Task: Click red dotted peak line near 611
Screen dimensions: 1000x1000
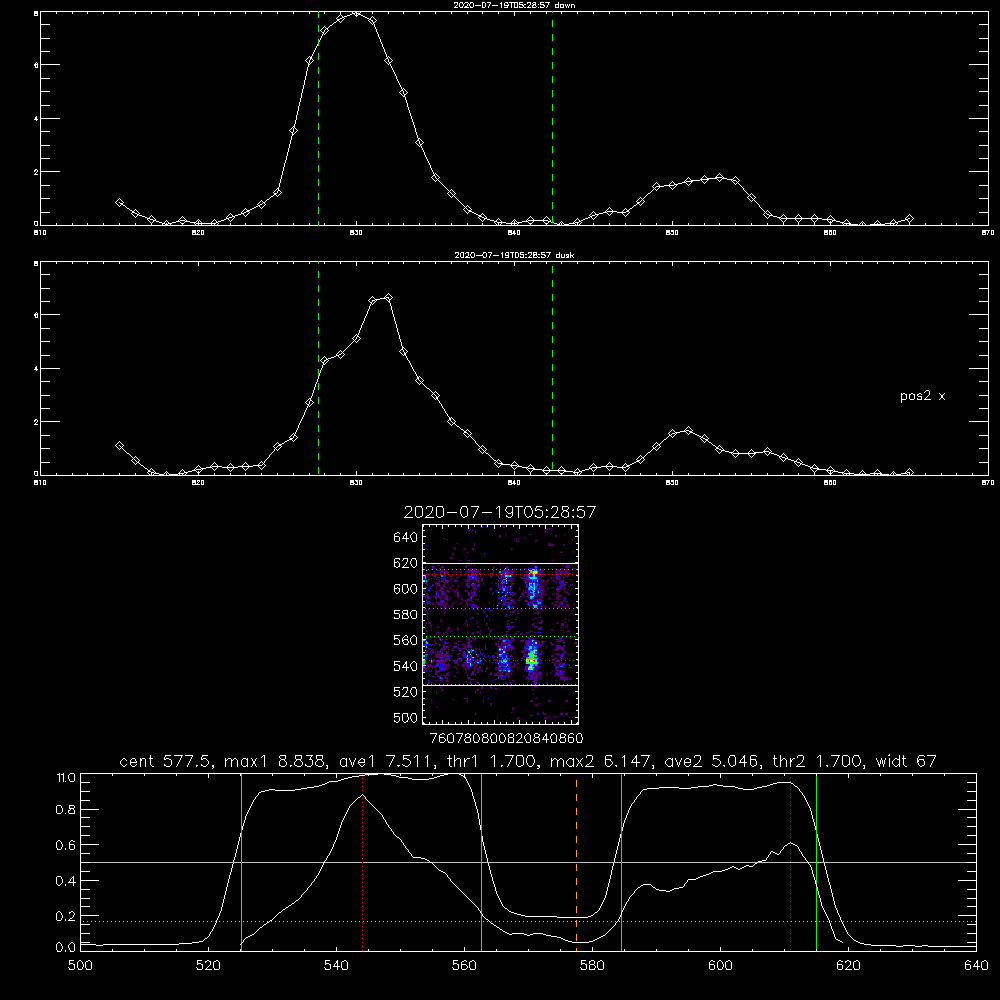Action: [791, 861]
